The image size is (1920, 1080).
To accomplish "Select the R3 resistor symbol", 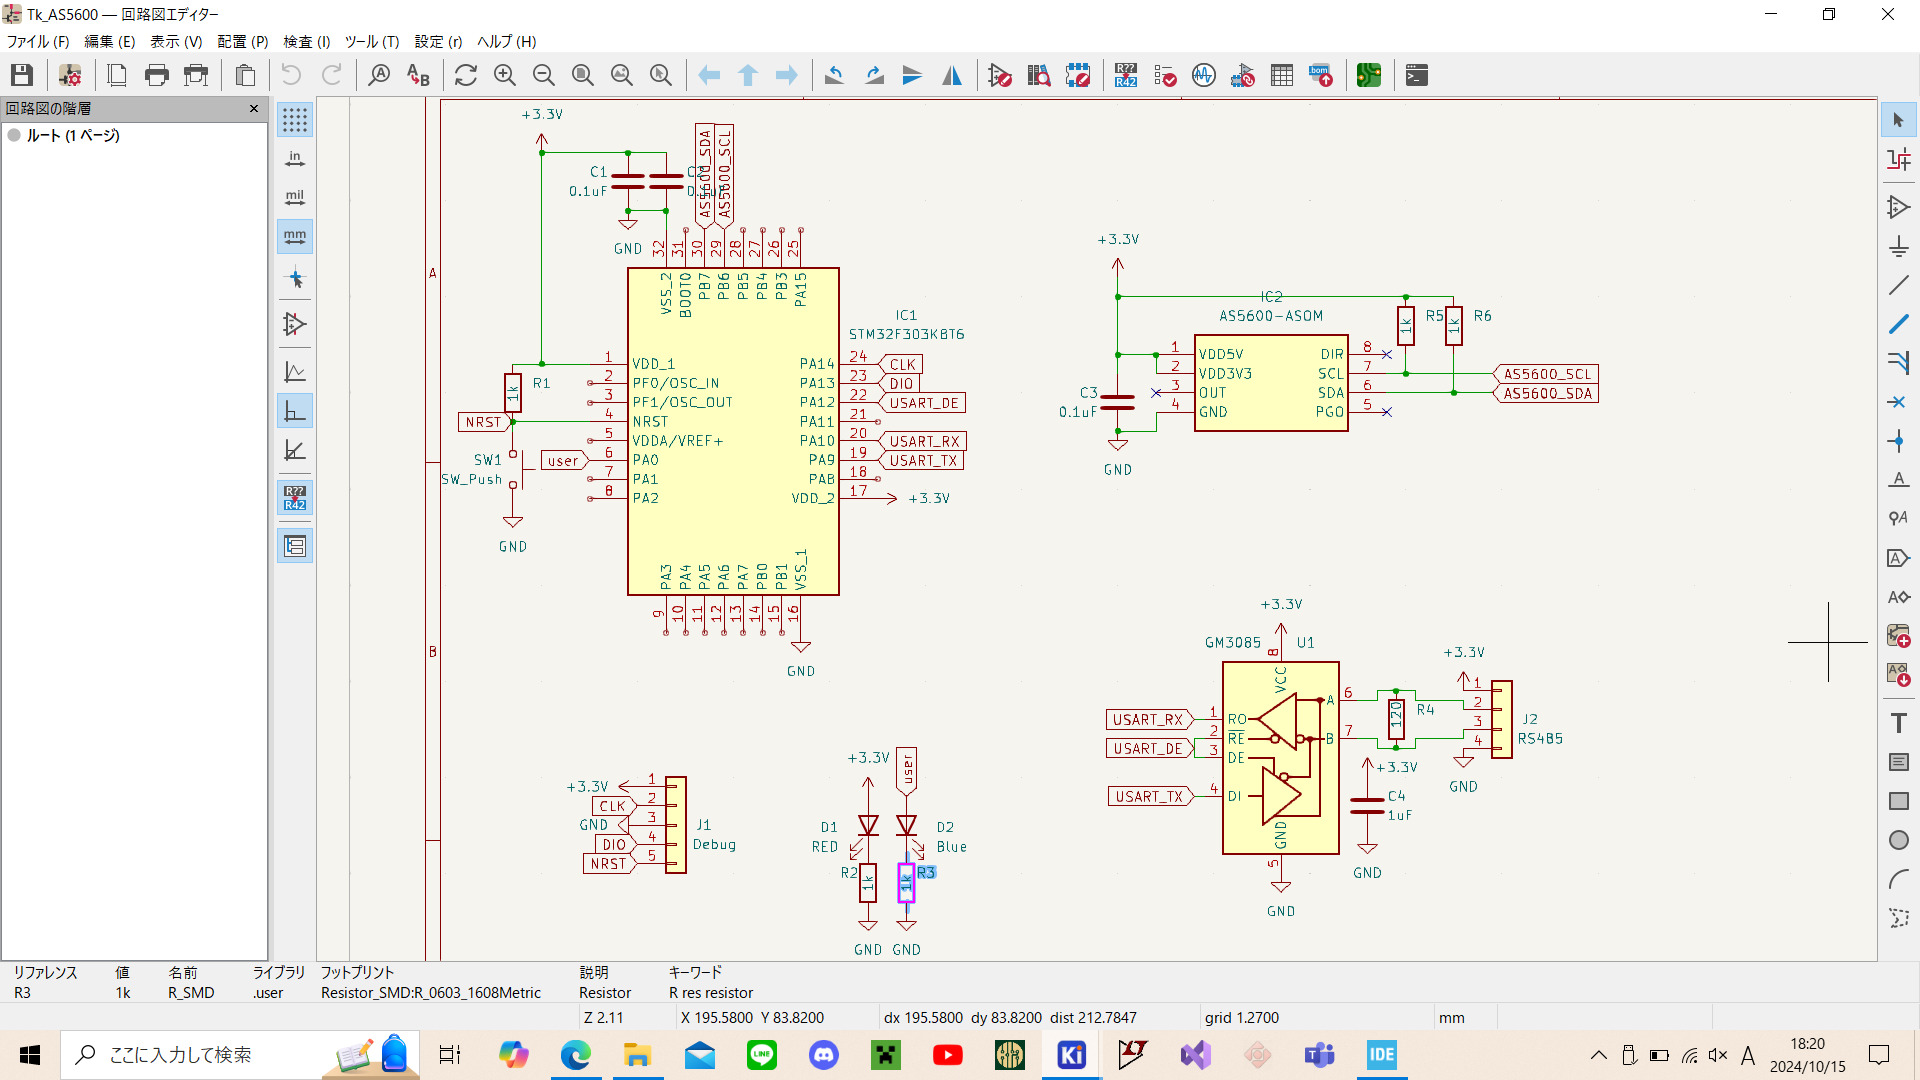I will coord(906,883).
